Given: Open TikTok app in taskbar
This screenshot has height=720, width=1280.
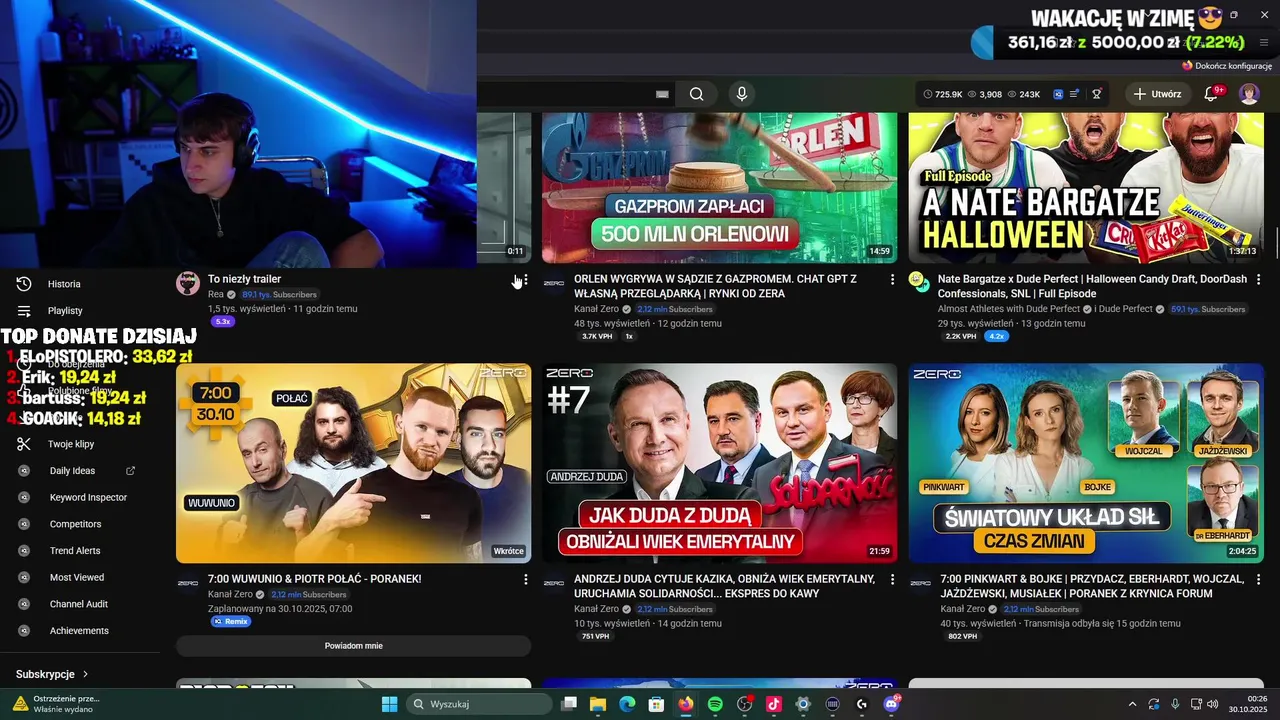Looking at the screenshot, I should (773, 704).
